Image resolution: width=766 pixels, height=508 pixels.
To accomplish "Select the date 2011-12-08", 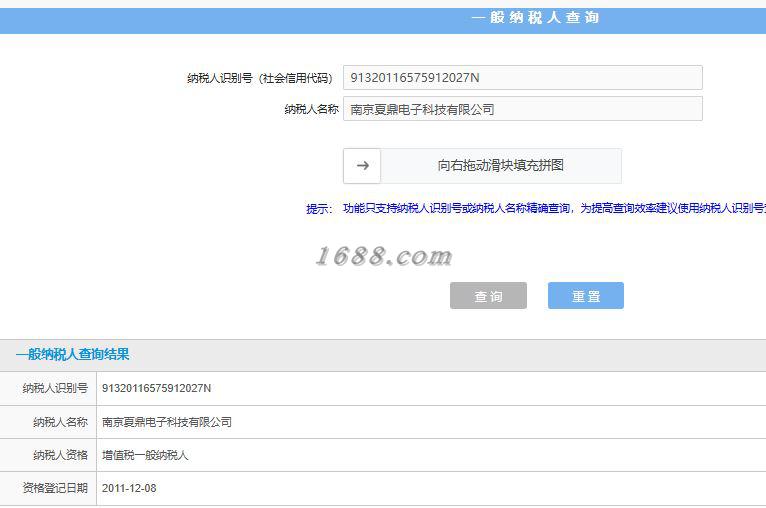I will point(129,488).
